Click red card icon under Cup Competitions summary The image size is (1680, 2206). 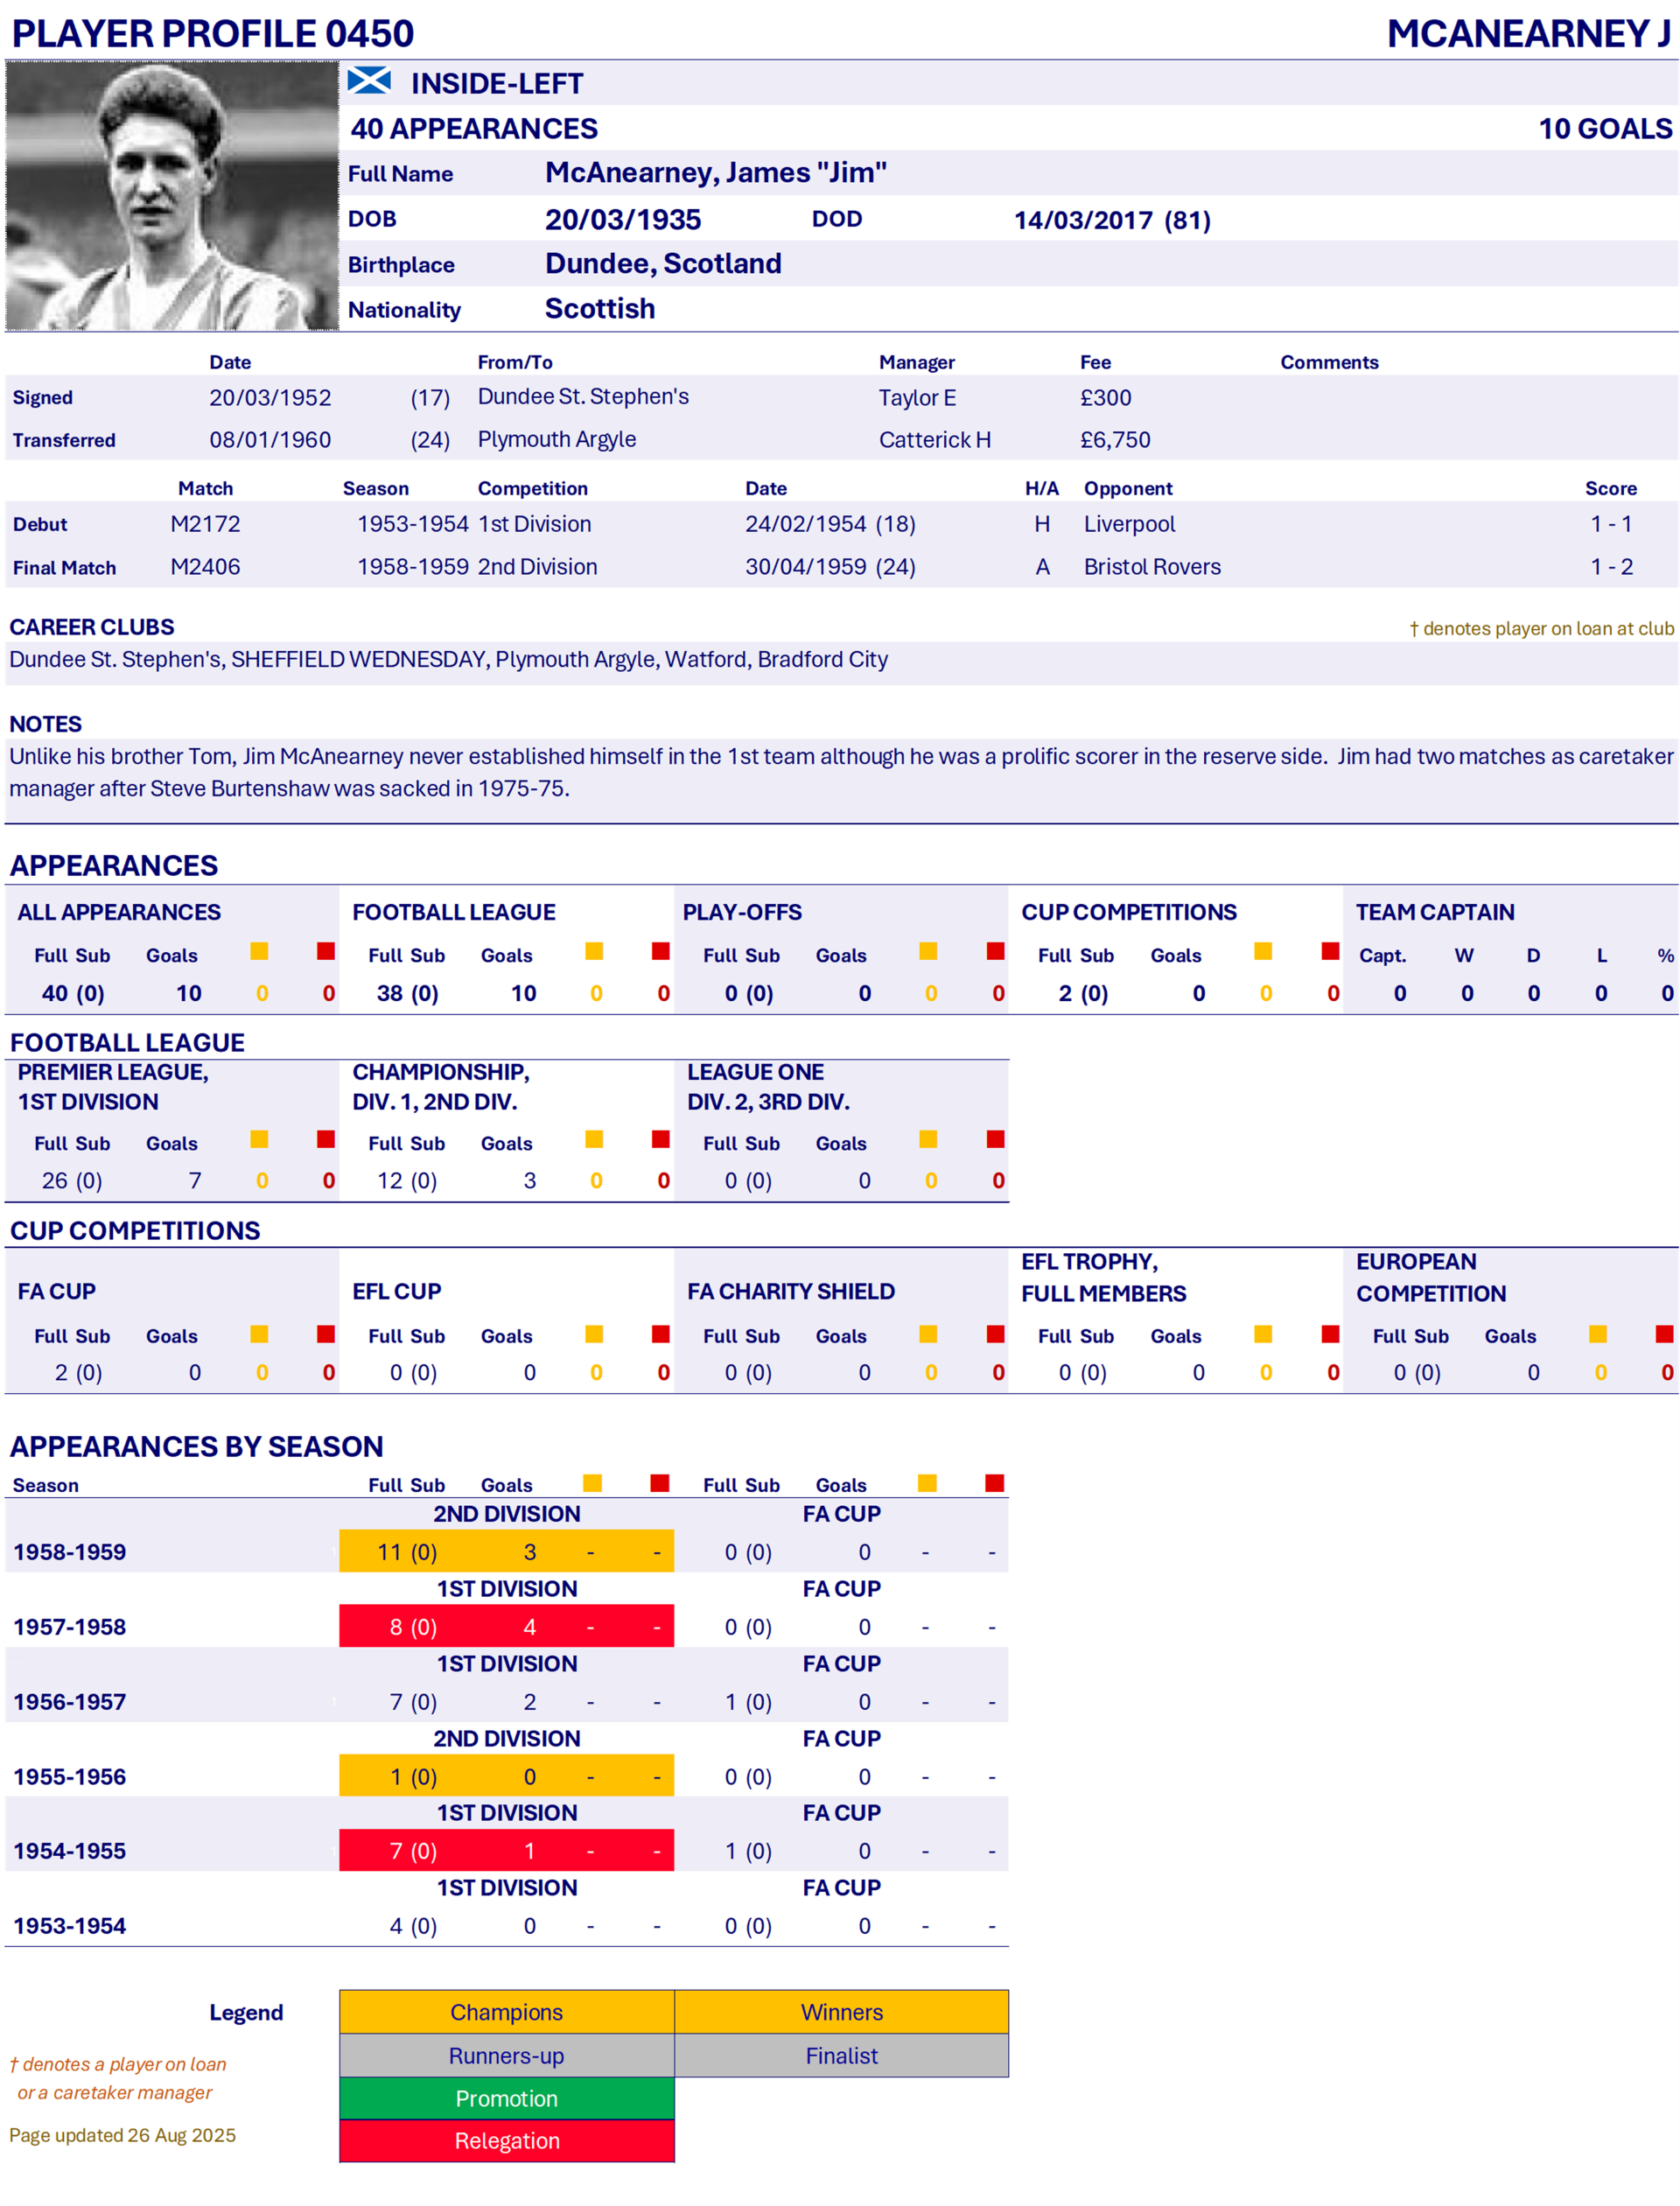click(x=1330, y=951)
